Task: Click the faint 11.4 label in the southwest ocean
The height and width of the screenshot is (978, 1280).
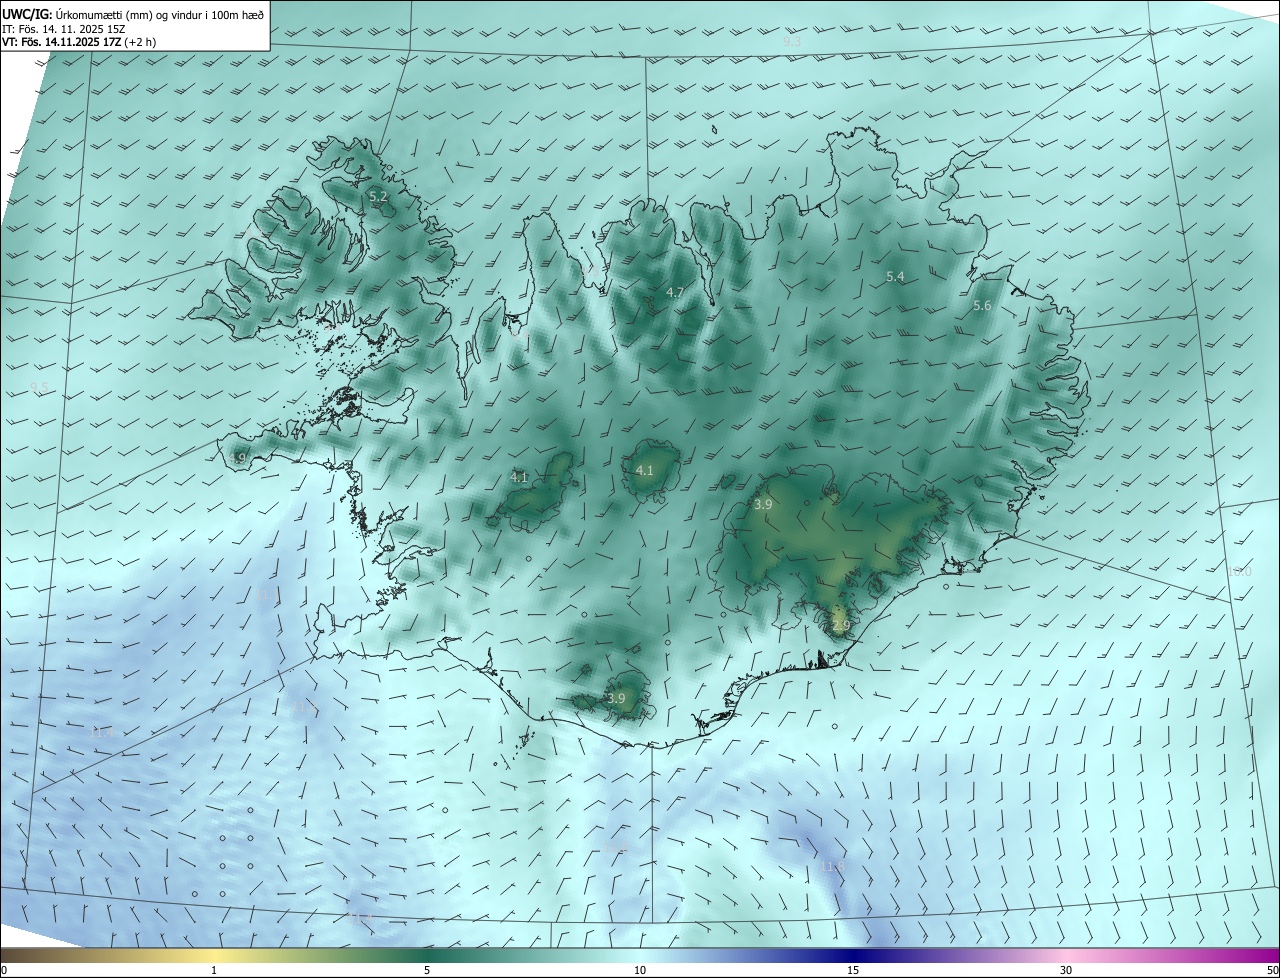Action: (103, 732)
